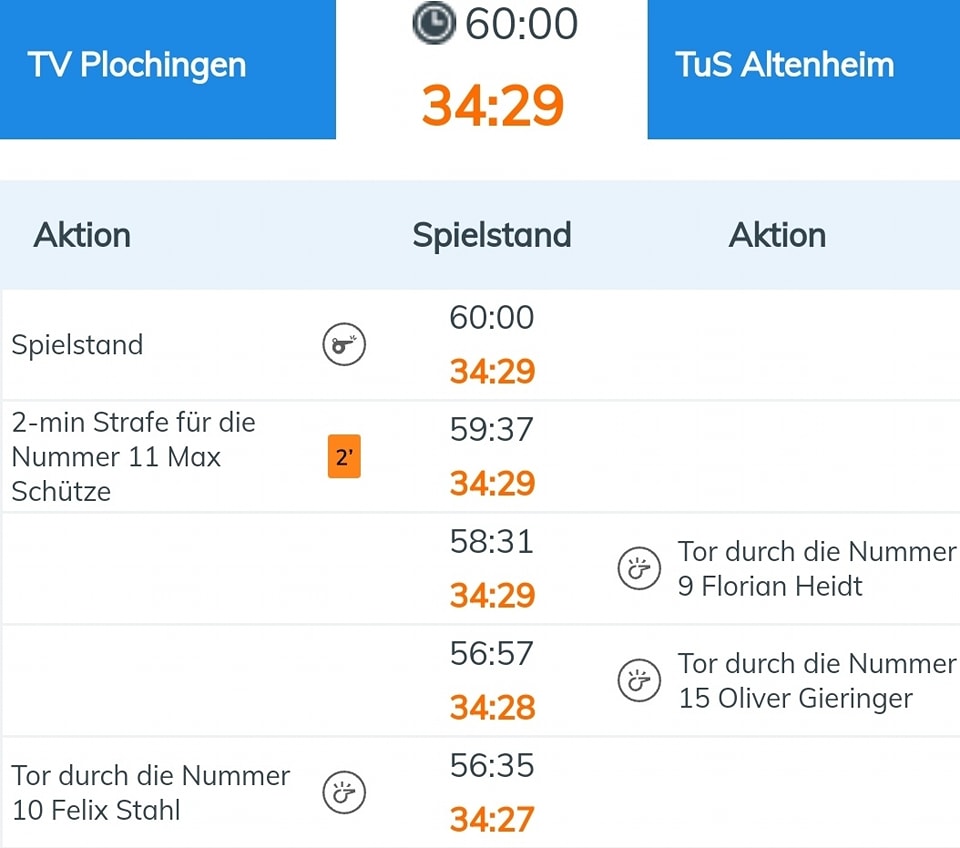Click the orange 2-minute penalty badge

pos(343,457)
